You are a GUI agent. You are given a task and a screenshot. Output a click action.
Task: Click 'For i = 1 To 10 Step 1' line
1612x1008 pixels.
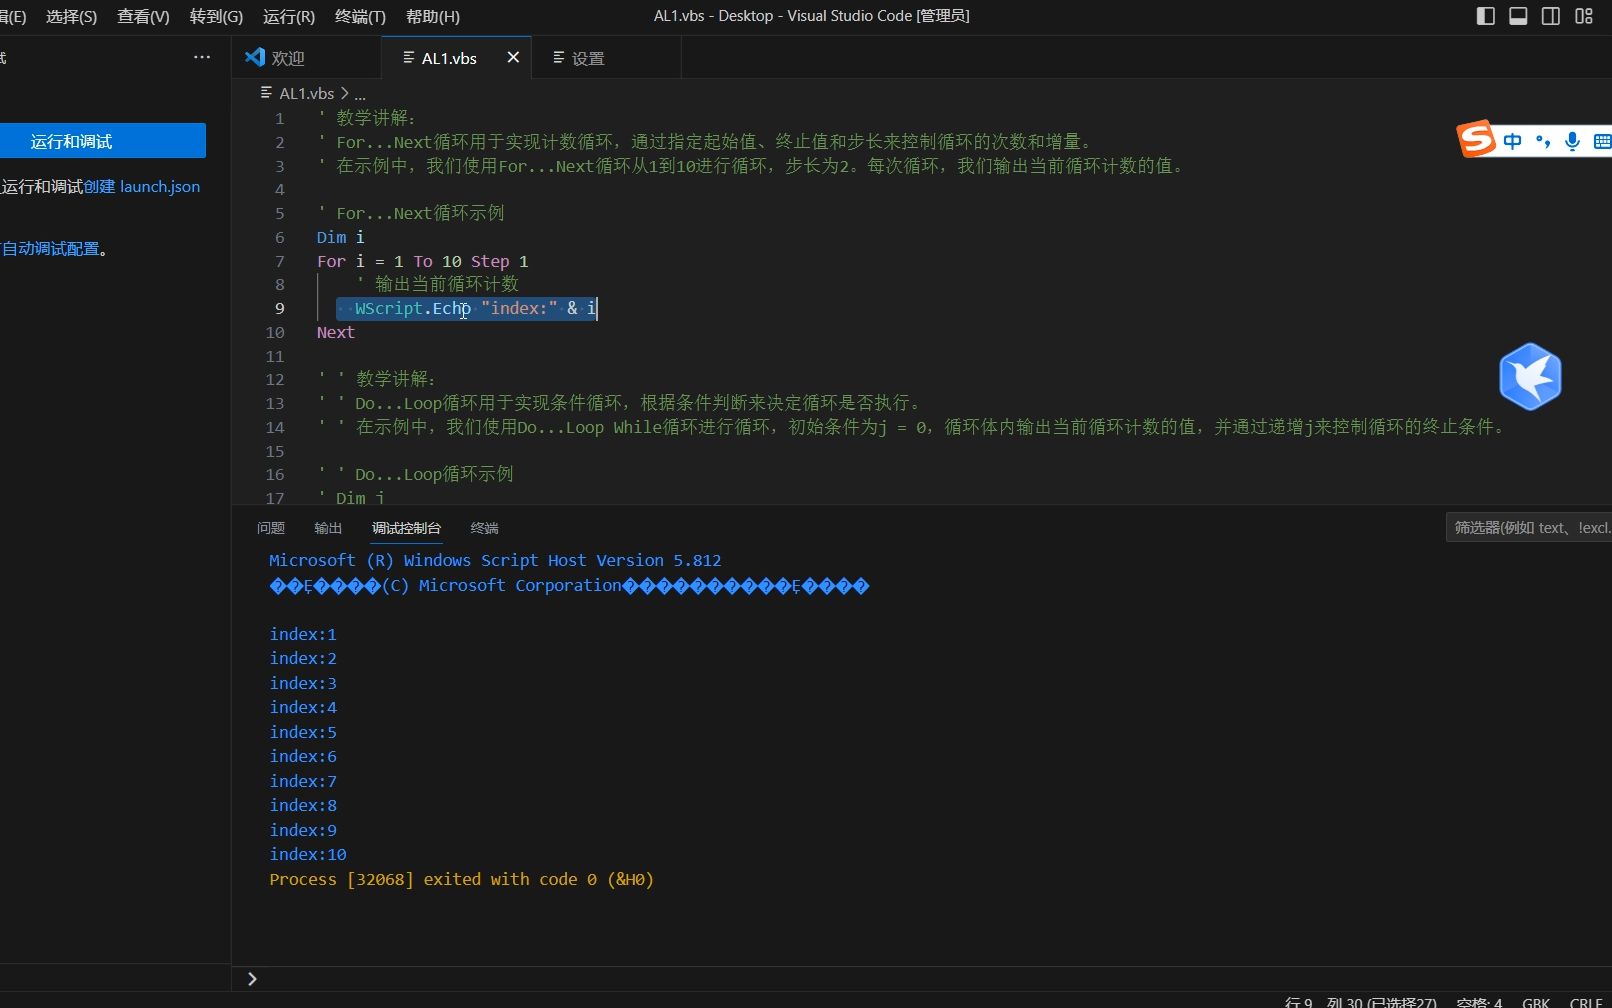(x=422, y=261)
